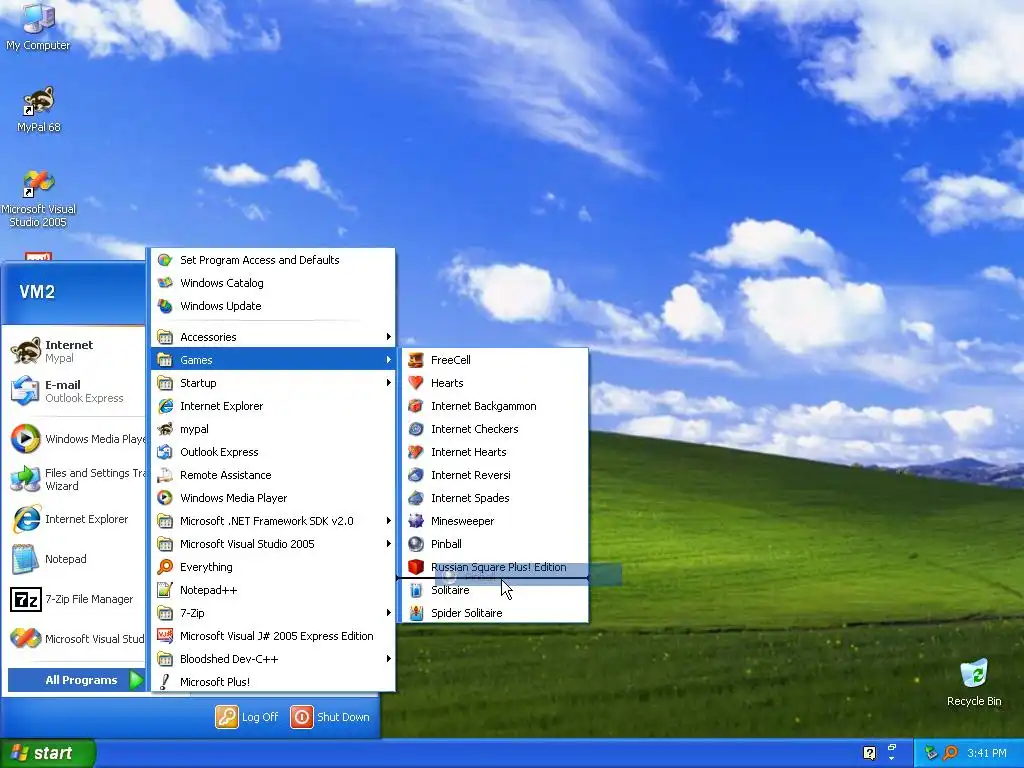The height and width of the screenshot is (768, 1024).
Task: Choose Remote Assistance menu entry
Action: [x=273, y=475]
